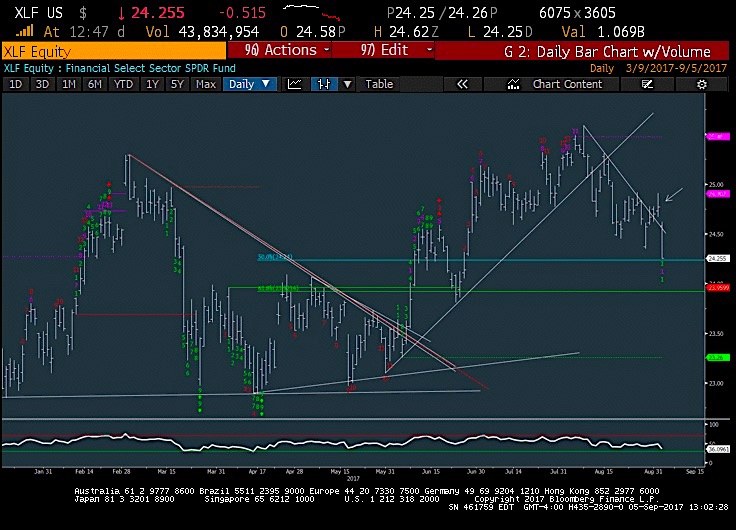Image resolution: width=736 pixels, height=530 pixels.
Task: Click the red 23.9599 axis price label
Action: click(718, 287)
